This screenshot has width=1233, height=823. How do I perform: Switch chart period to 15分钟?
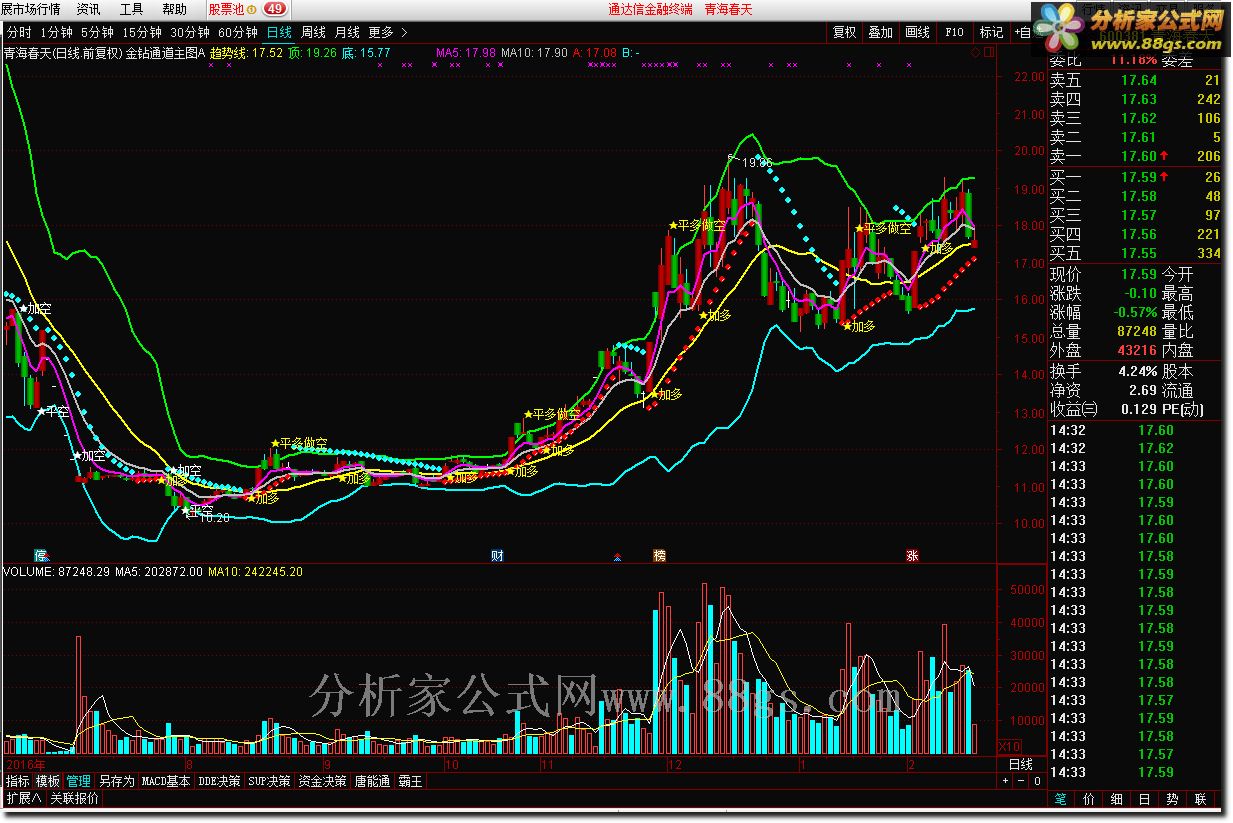141,32
